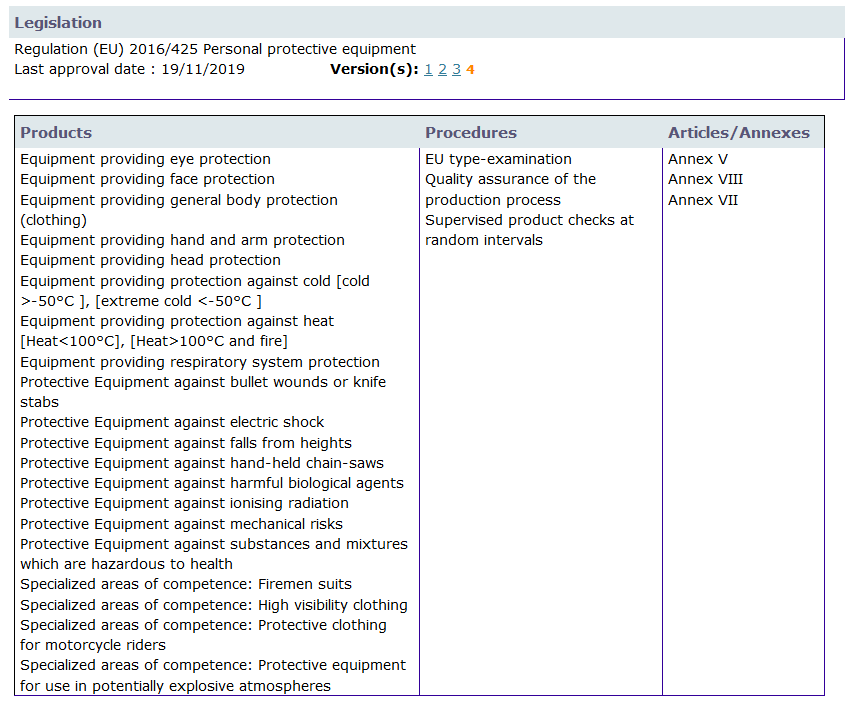Click EU type-examination procedure
The image size is (860, 710).
tap(498, 159)
